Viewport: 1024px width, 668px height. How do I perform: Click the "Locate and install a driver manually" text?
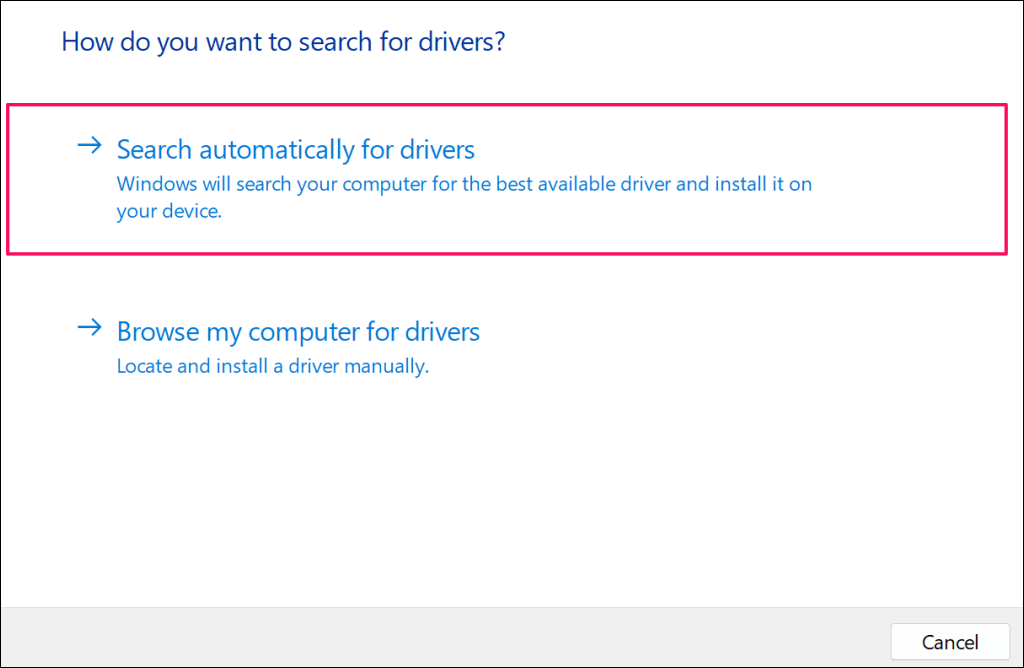[272, 367]
